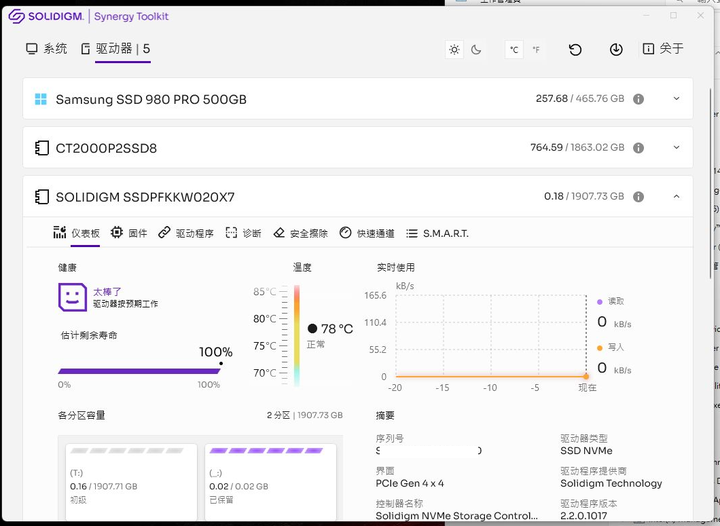
Task: Click the 78 °C temperature reading
Action: click(337, 329)
